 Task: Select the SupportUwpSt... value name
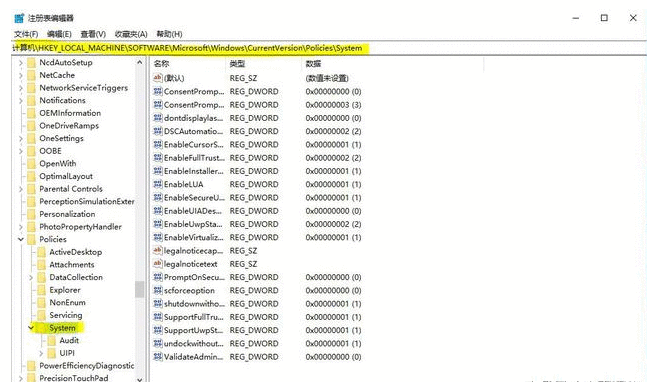pyautogui.click(x=193, y=330)
